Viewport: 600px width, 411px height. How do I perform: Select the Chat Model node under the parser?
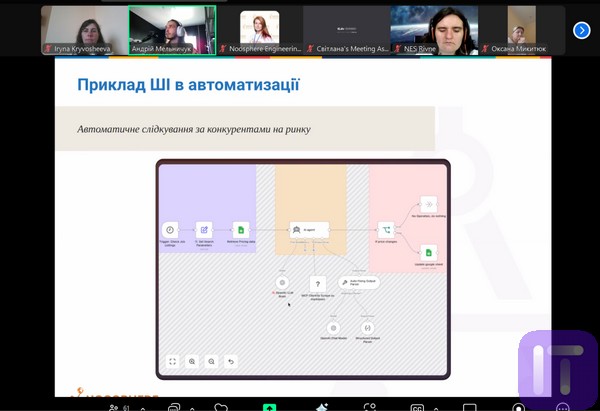pyautogui.click(x=333, y=328)
